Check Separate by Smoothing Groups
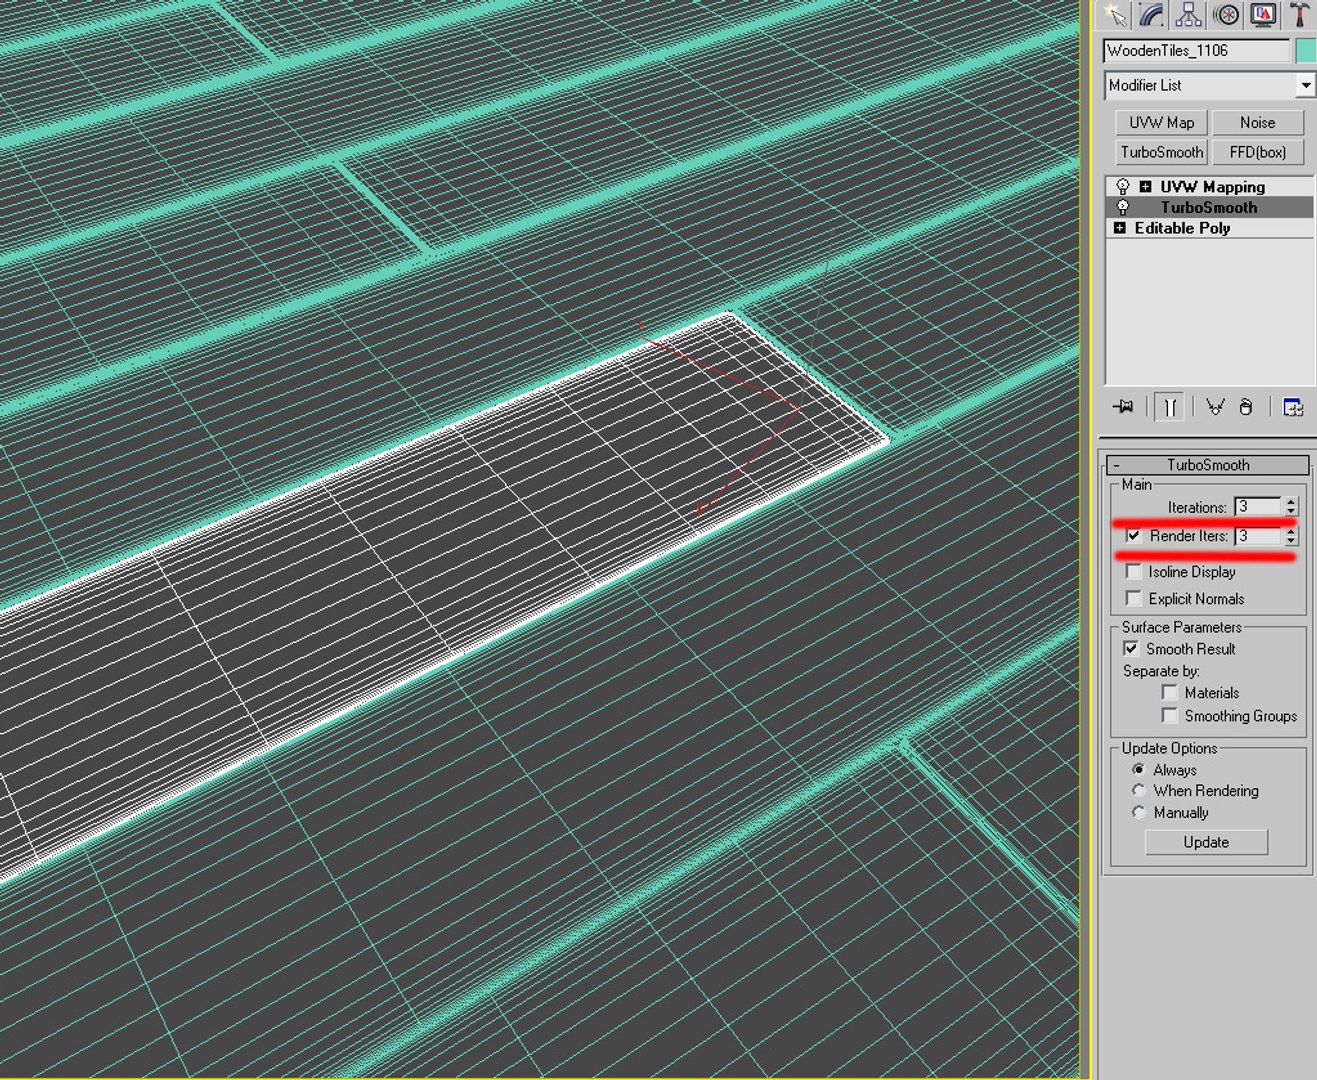The image size is (1317, 1080). click(1169, 716)
